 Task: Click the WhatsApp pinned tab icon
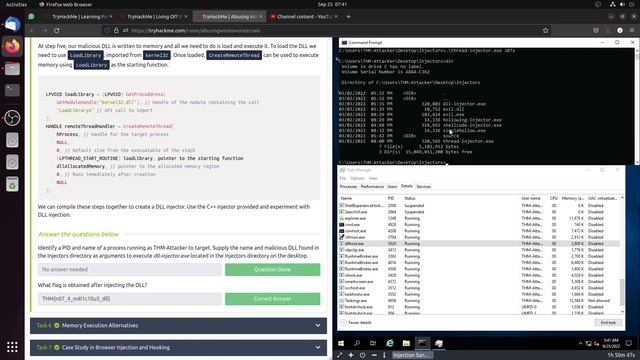click(x=31, y=17)
